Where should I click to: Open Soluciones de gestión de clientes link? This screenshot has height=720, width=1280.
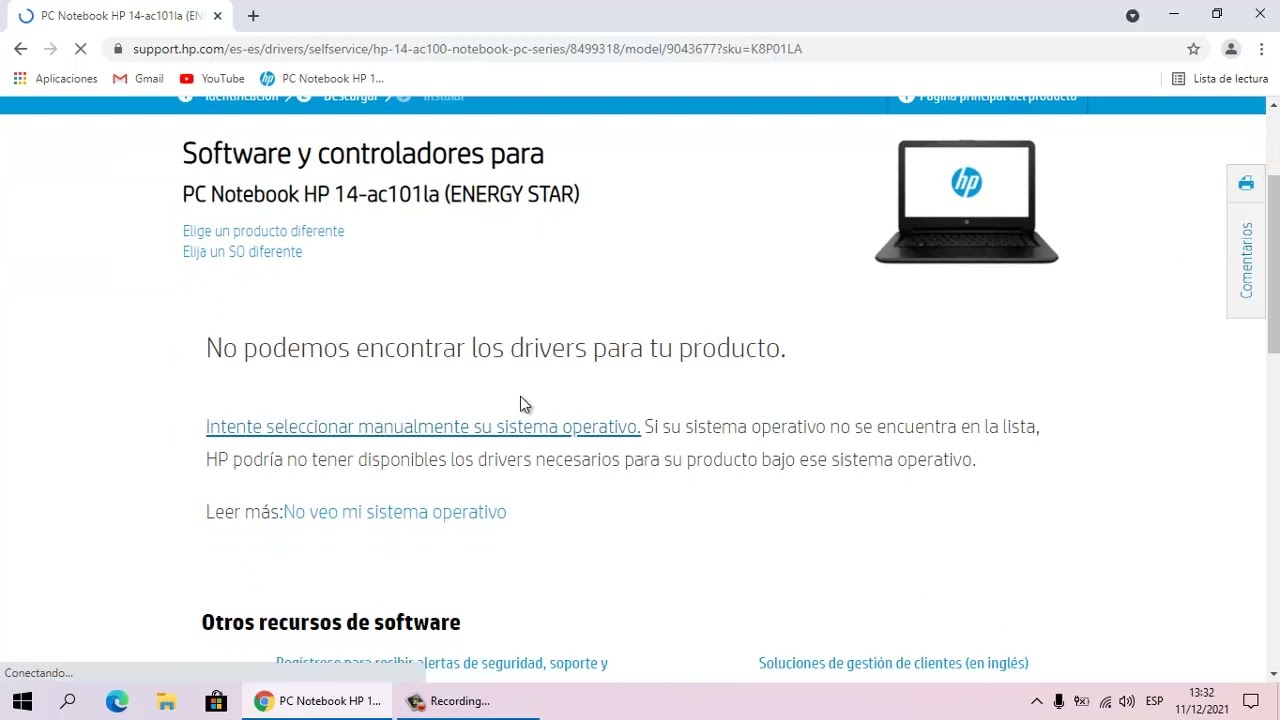[x=893, y=663]
